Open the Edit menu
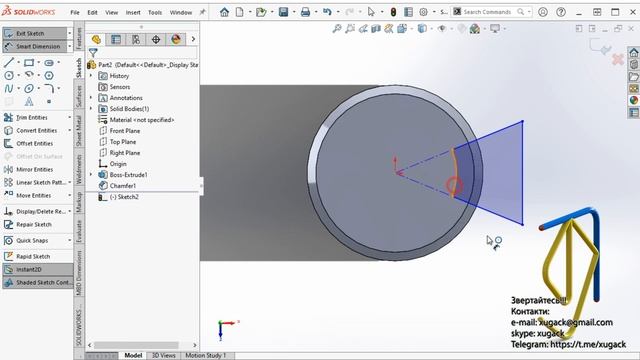Image resolution: width=640 pixels, height=360 pixels. pyautogui.click(x=93, y=13)
